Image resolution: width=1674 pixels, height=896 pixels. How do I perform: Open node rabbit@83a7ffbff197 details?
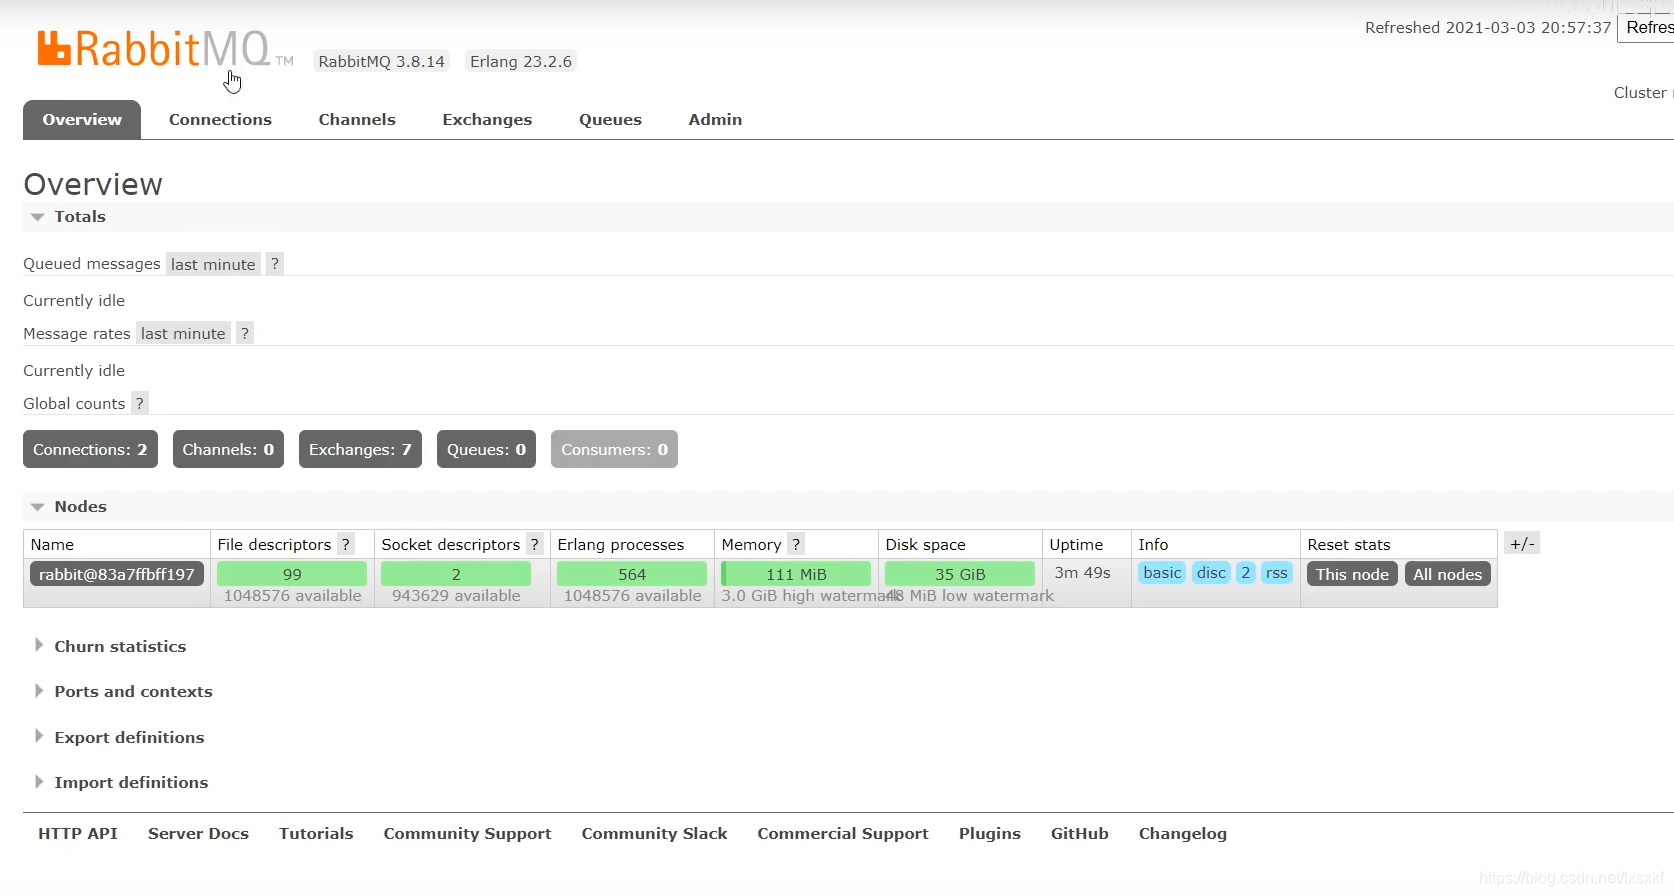point(117,574)
